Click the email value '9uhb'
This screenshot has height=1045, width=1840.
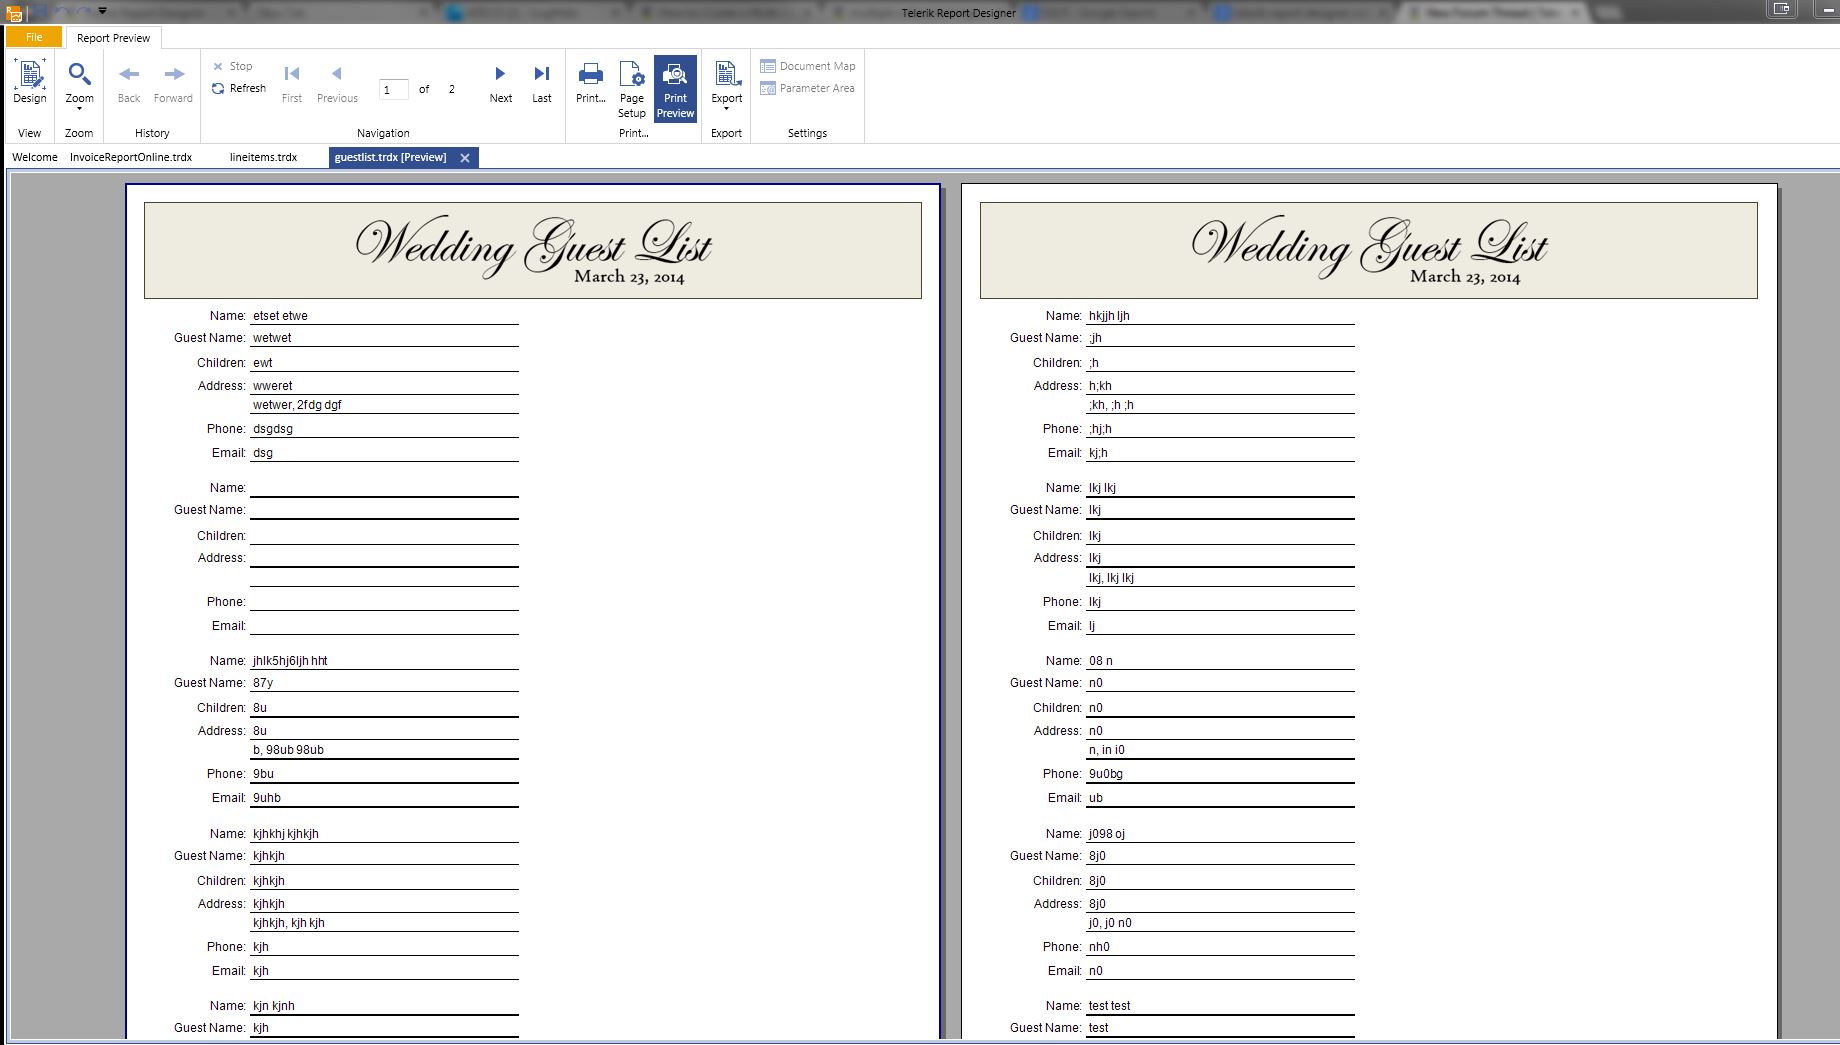click(x=267, y=798)
